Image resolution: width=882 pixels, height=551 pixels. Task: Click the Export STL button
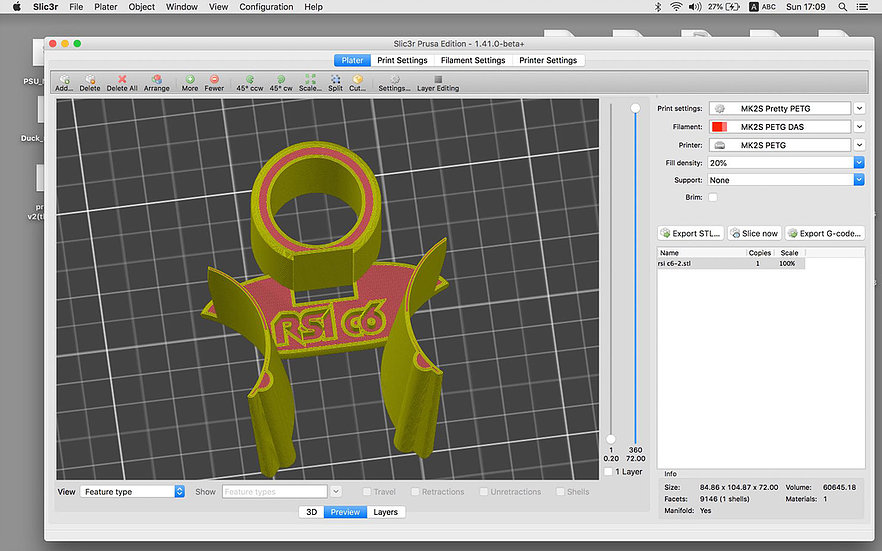pos(690,233)
